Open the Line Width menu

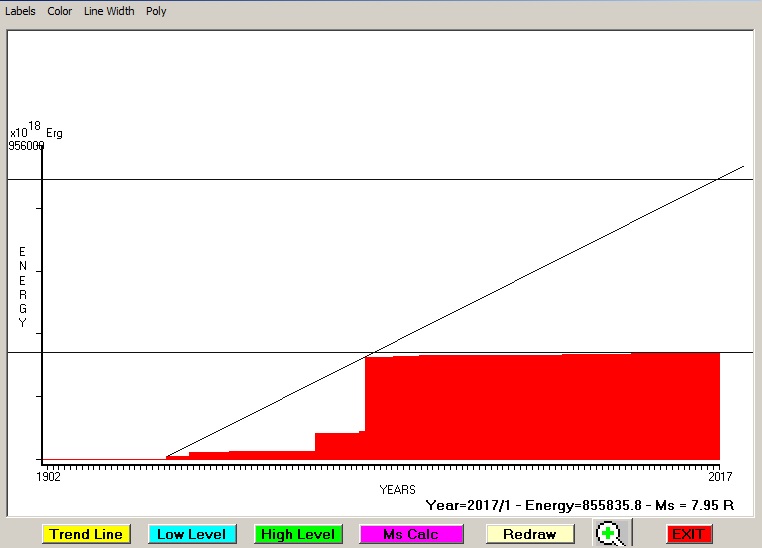(109, 11)
